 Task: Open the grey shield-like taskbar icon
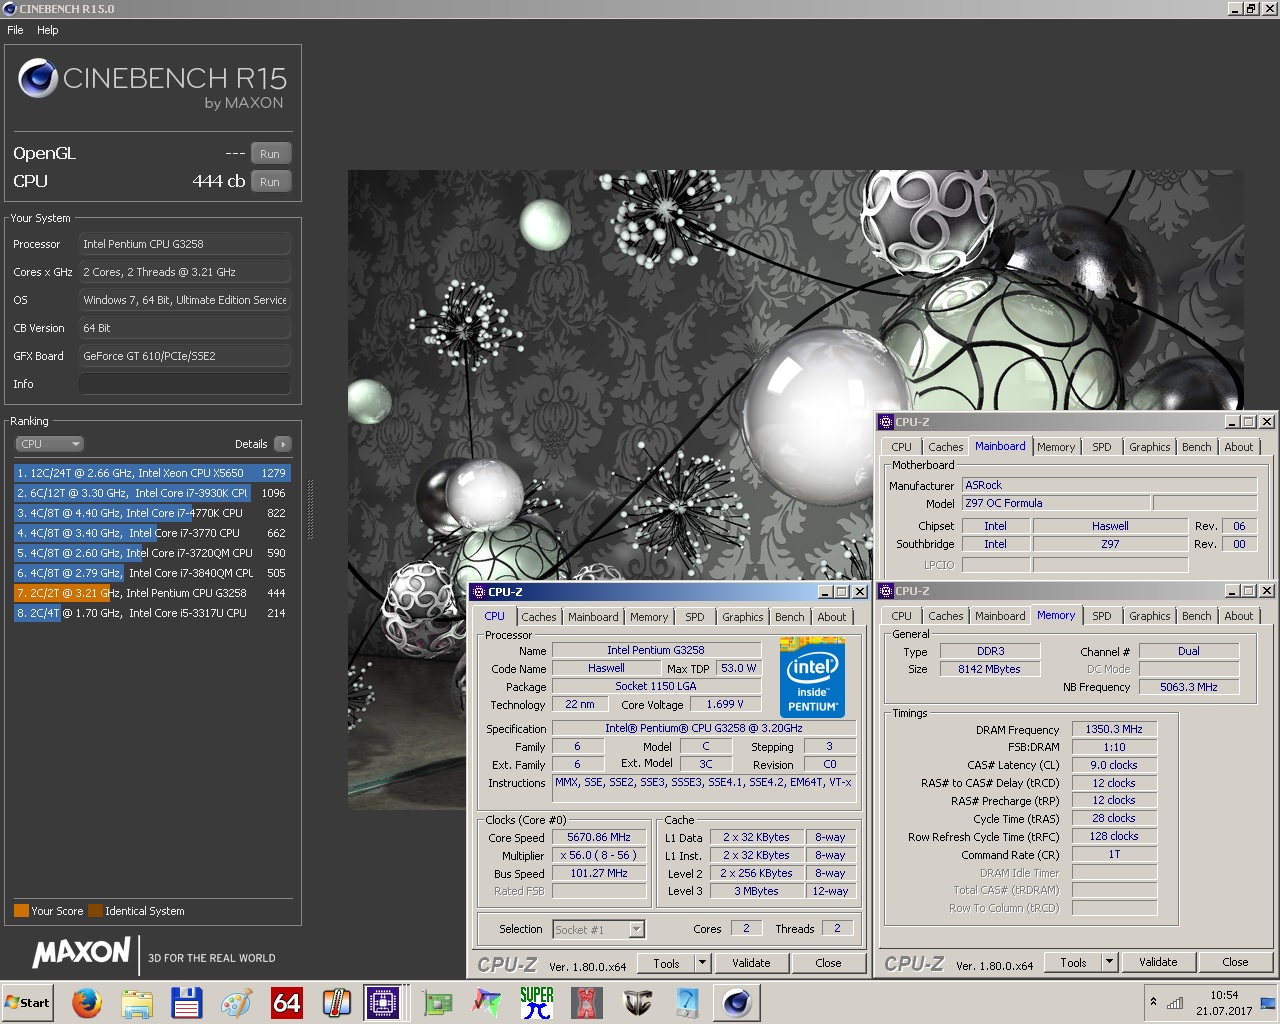(637, 1002)
